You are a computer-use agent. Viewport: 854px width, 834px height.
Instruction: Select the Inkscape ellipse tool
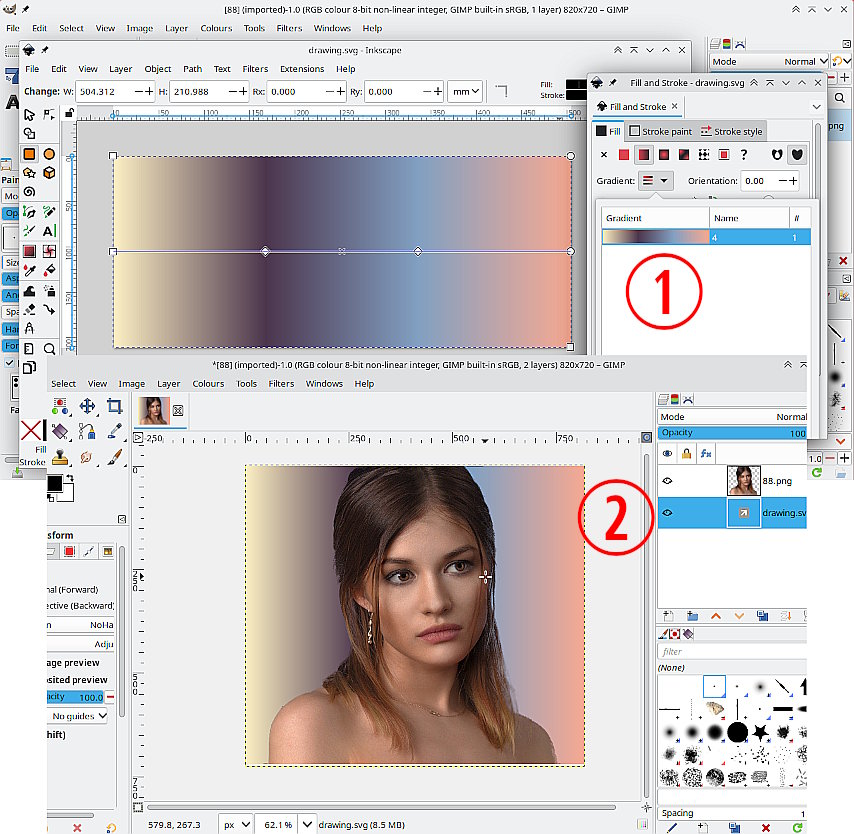[49, 154]
